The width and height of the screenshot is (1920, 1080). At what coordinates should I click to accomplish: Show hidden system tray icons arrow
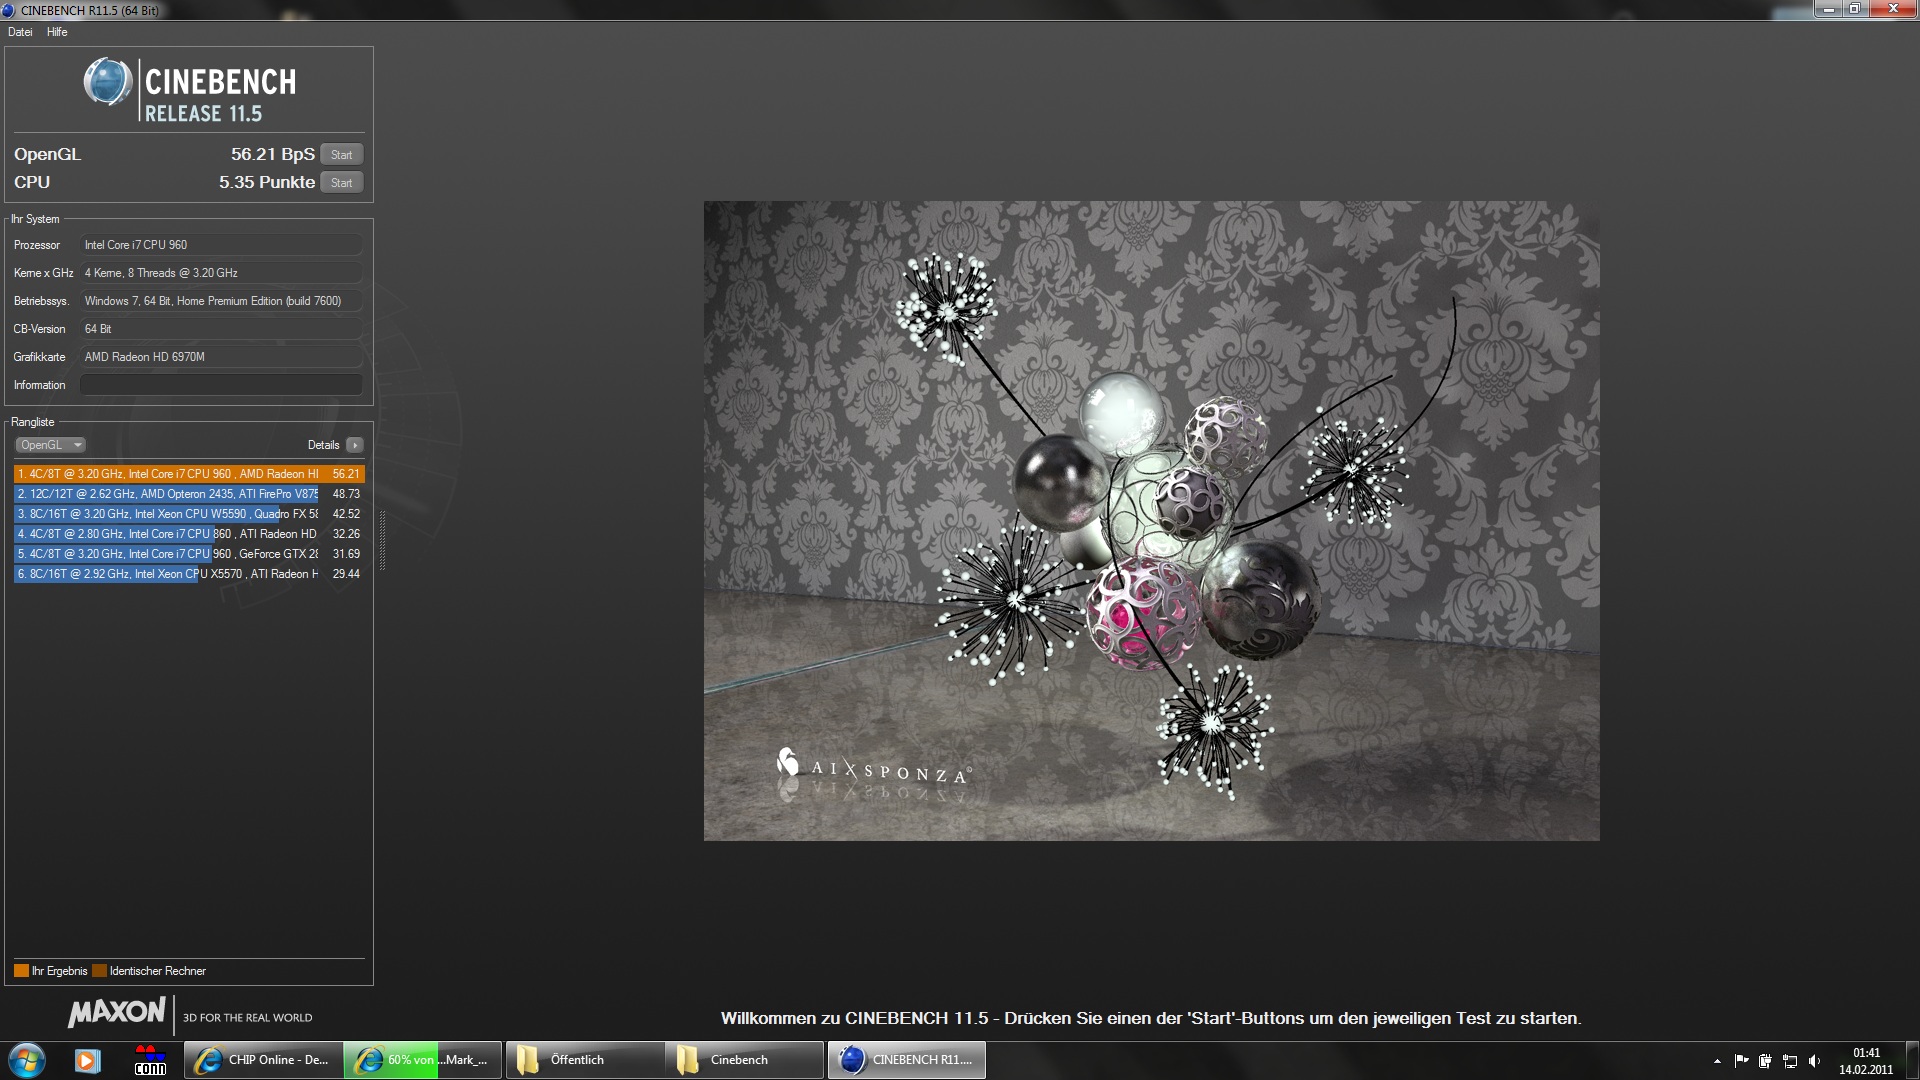(1717, 1061)
